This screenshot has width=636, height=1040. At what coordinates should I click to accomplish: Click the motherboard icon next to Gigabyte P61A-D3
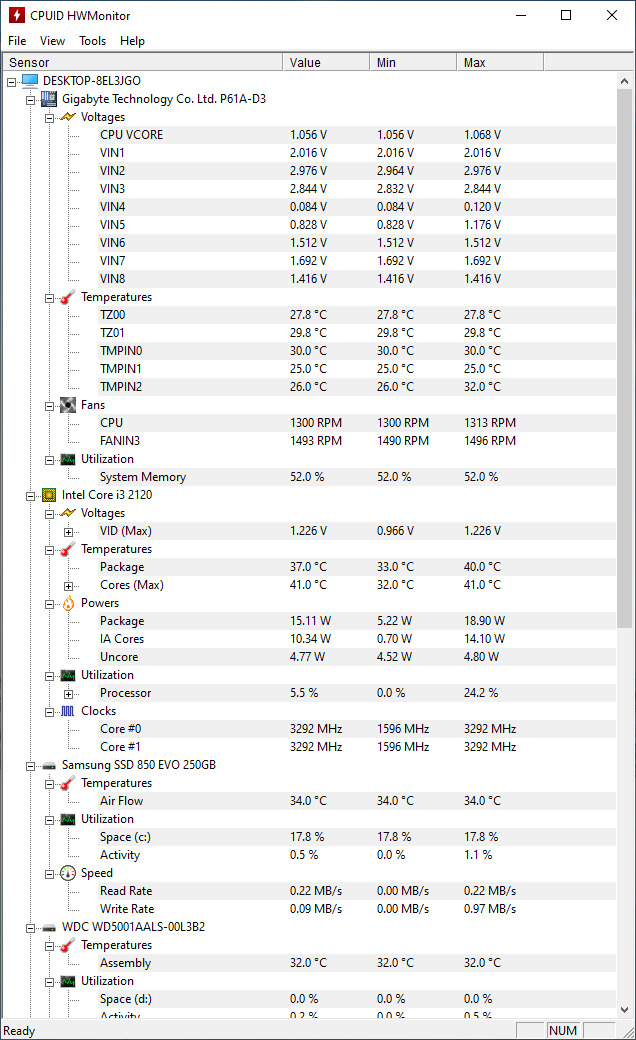click(49, 99)
